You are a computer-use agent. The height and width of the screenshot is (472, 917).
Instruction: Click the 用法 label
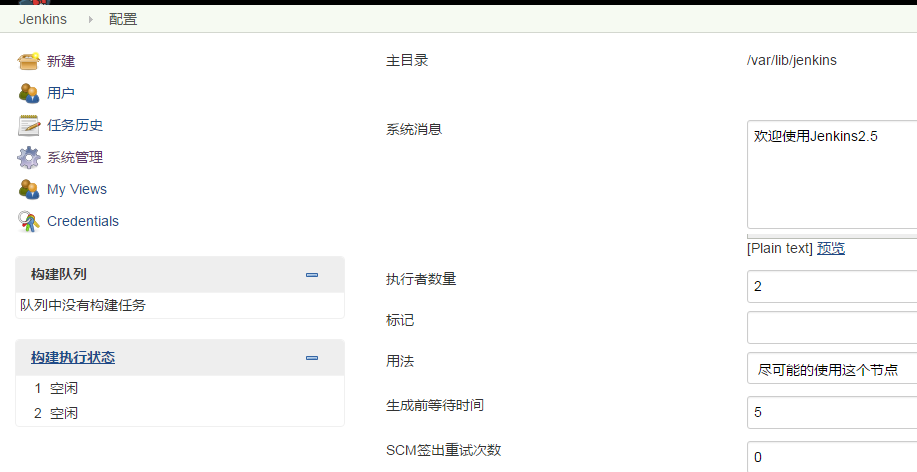(400, 361)
